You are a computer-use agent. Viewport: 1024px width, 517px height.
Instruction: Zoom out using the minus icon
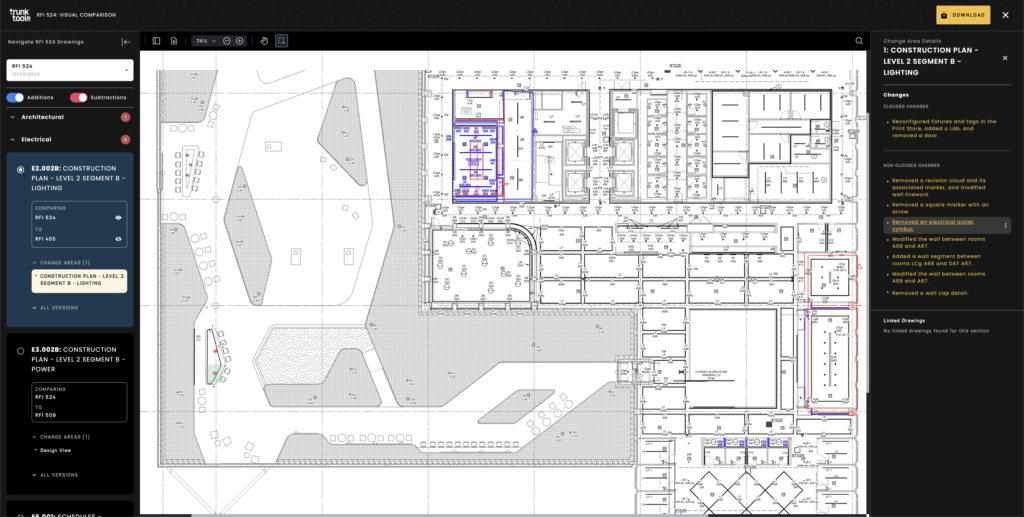227,41
